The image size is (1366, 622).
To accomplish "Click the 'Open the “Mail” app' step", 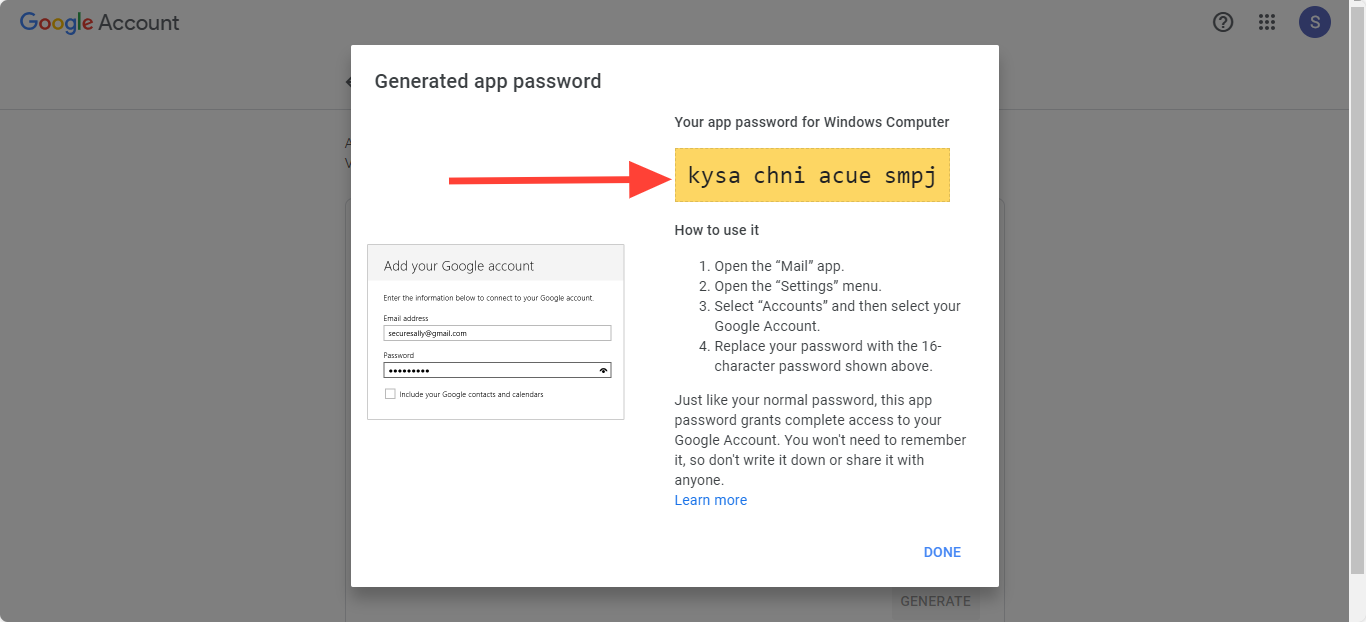I will point(779,266).
